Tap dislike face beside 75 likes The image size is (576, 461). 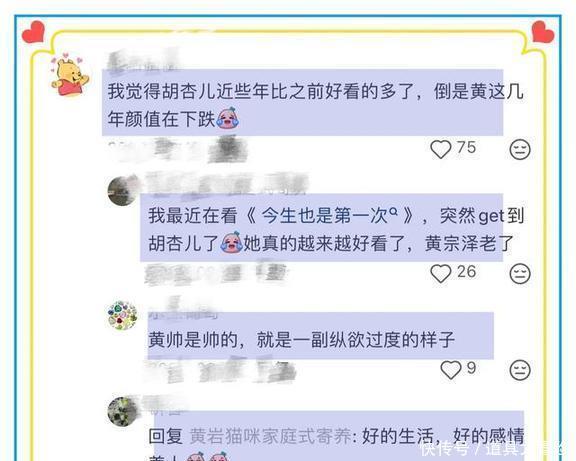[520, 149]
